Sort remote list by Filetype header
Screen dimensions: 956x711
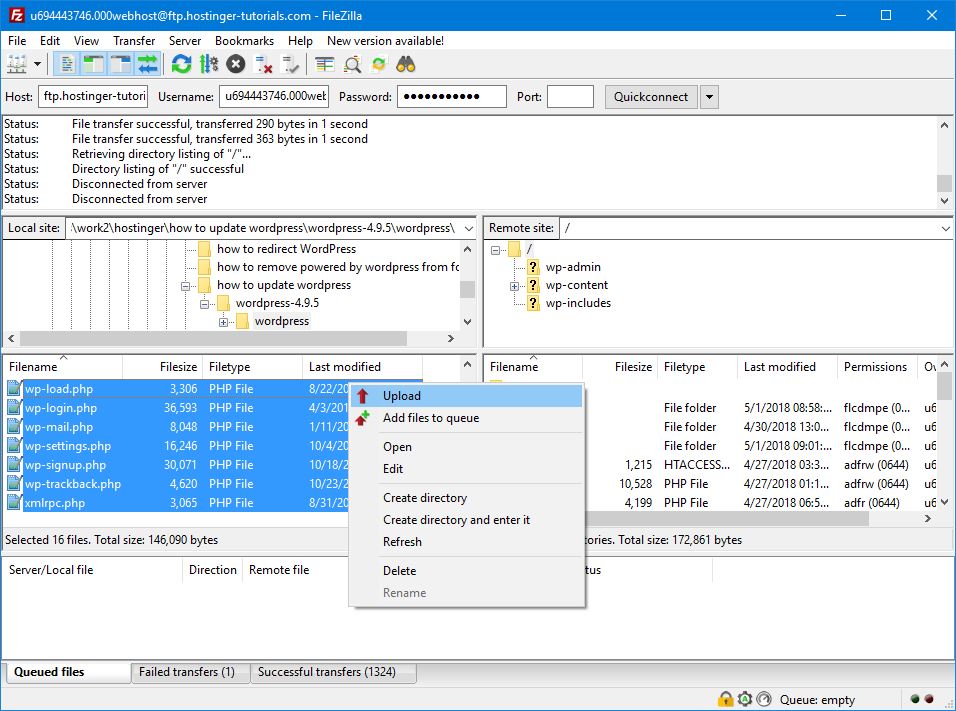697,366
